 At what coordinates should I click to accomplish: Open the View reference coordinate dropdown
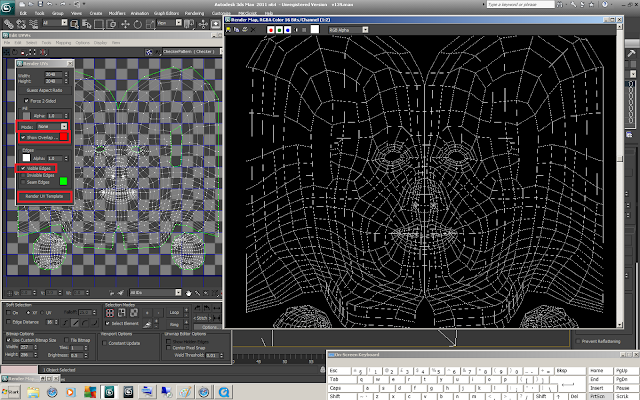[169, 23]
